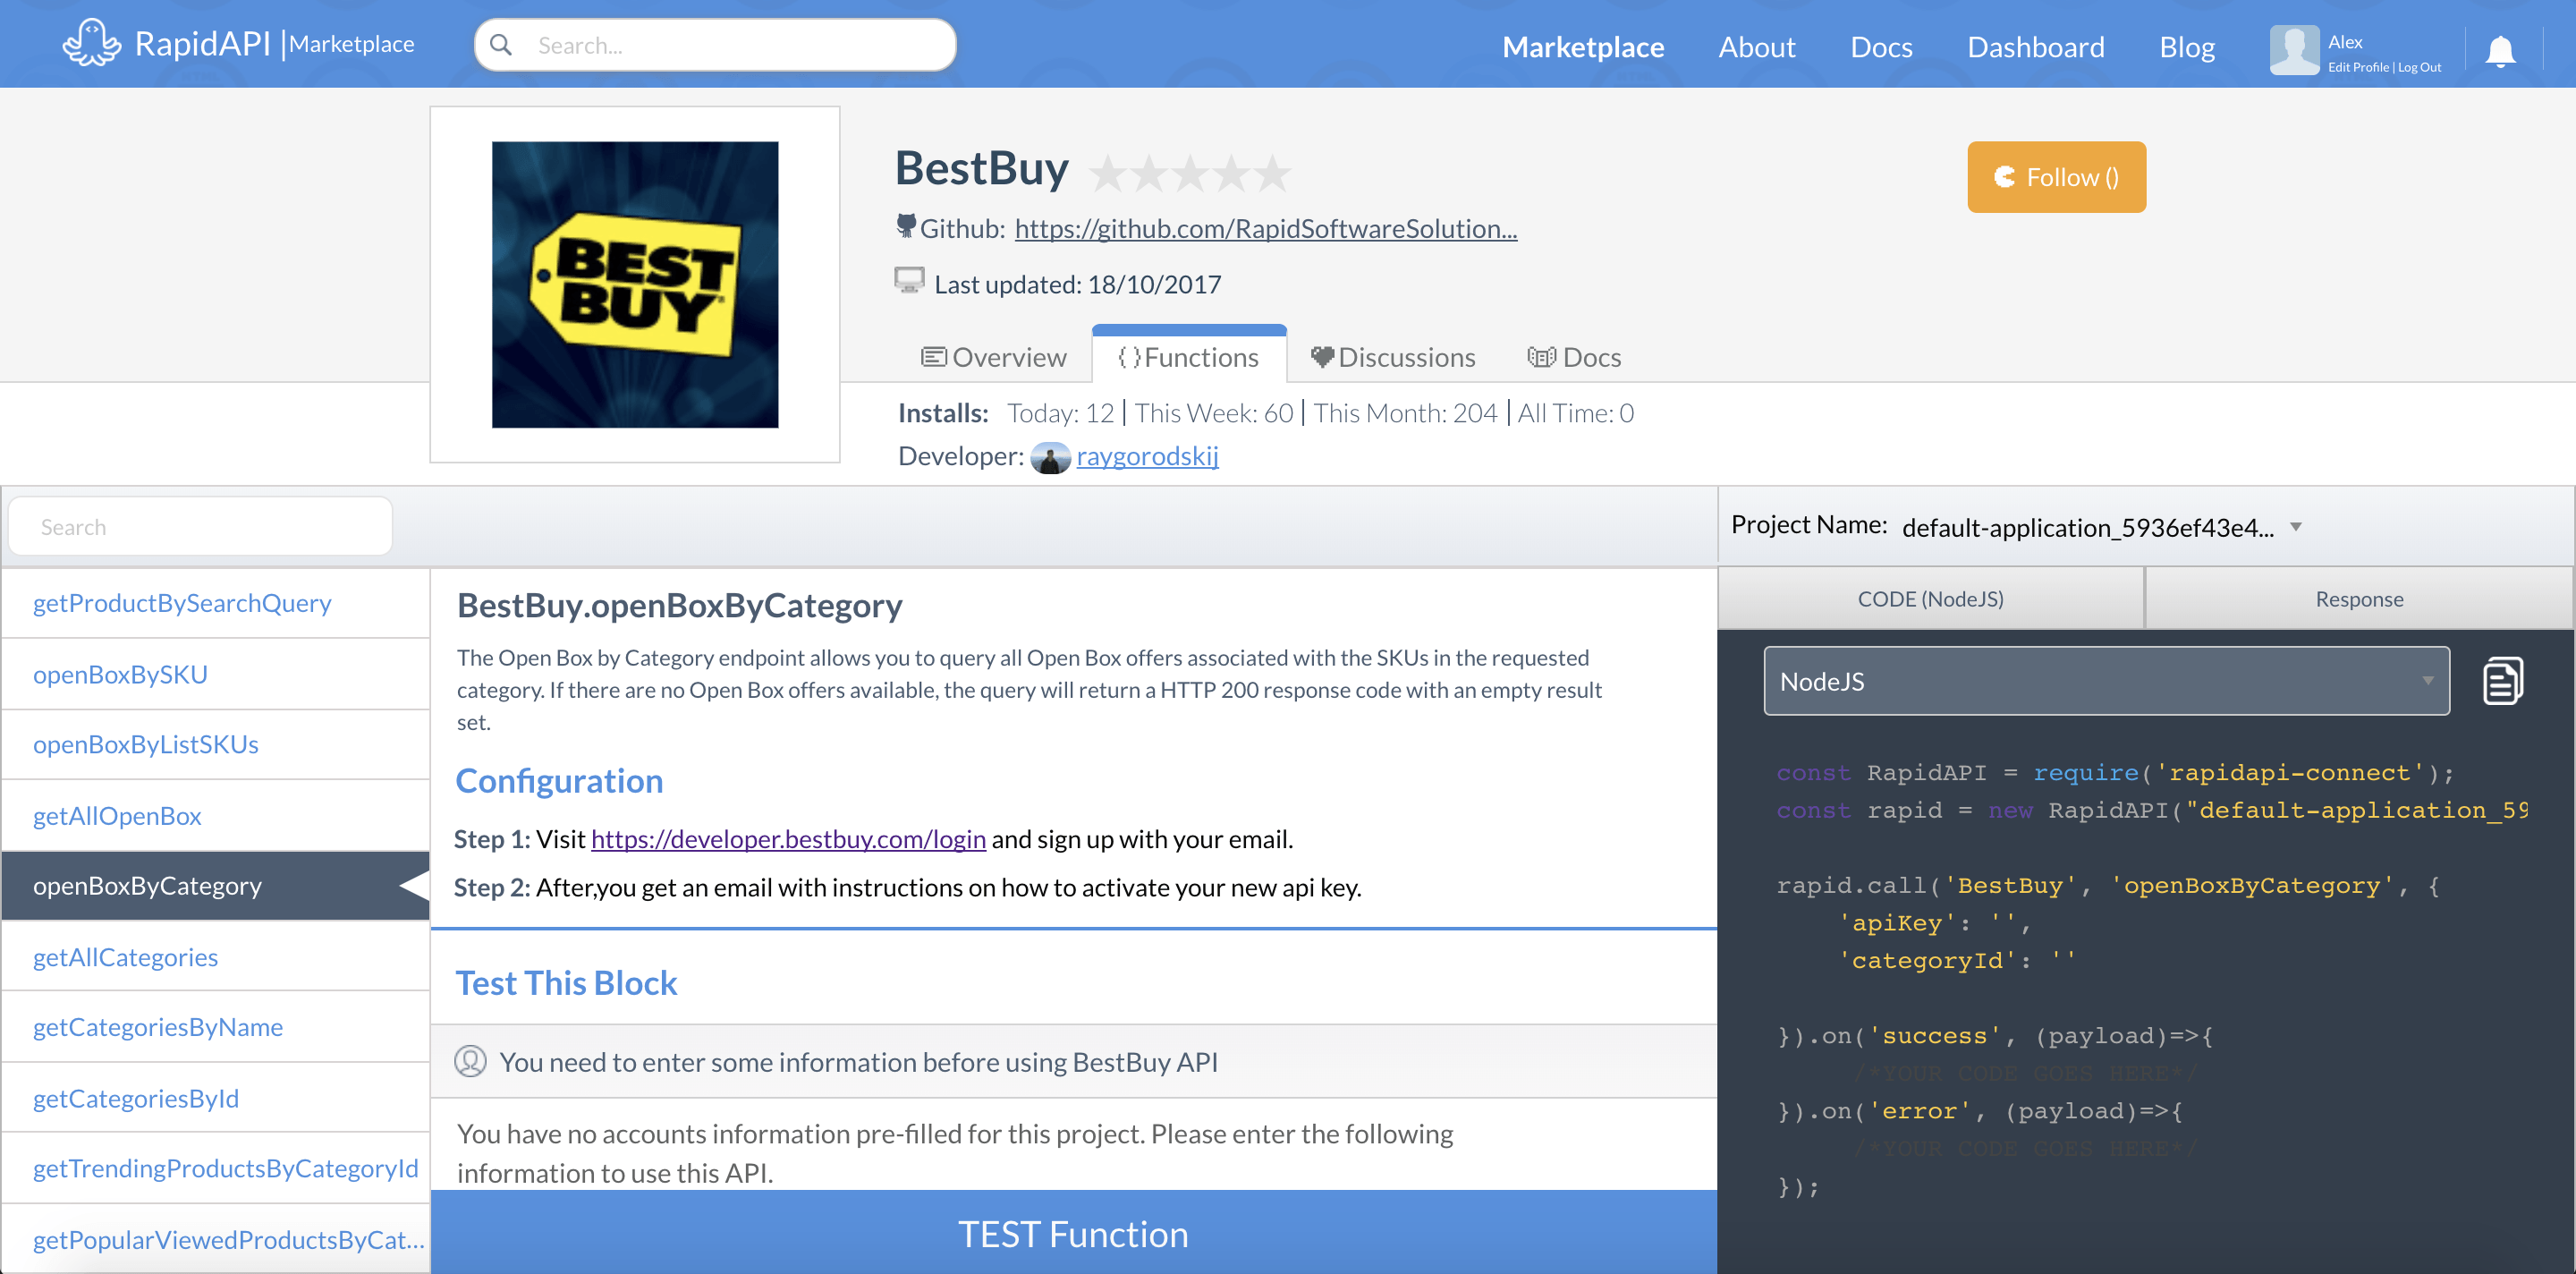
Task: Select openBoxByListSKUs function
Action: point(216,744)
